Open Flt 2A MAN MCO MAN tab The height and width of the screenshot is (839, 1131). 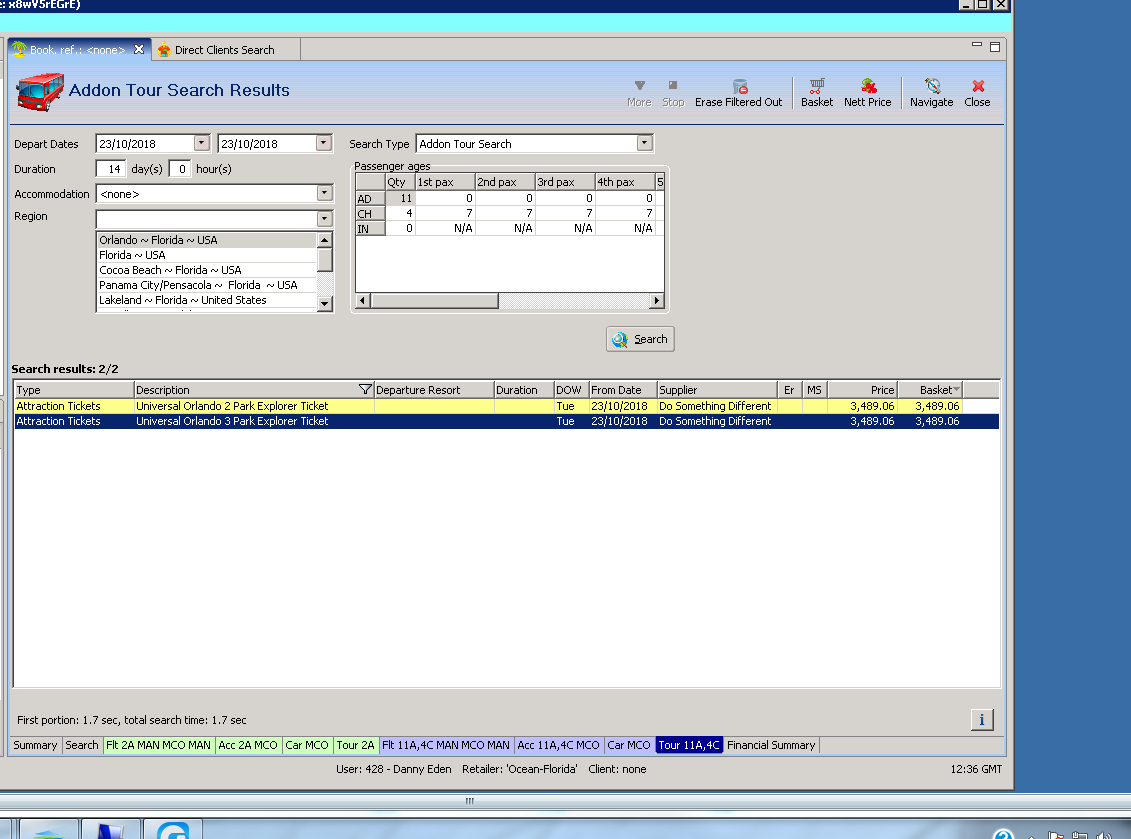click(158, 745)
